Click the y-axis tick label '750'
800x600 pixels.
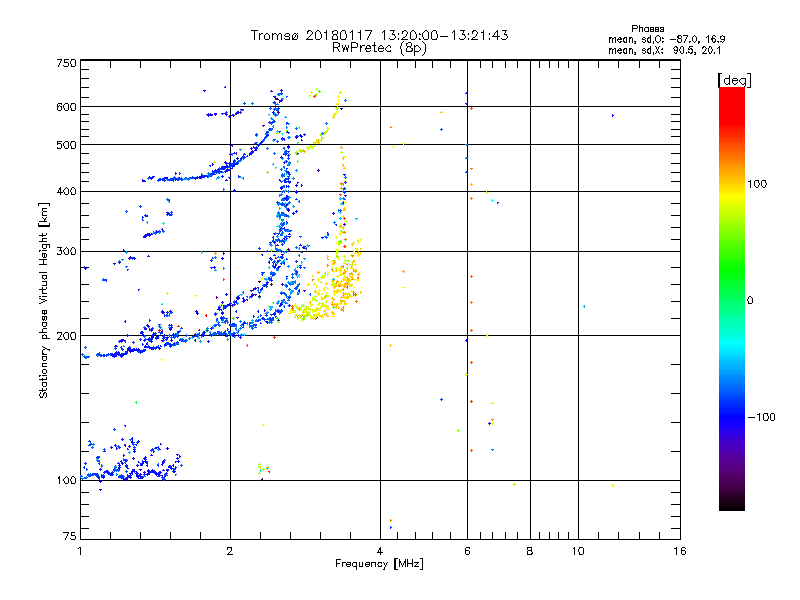pos(66,63)
